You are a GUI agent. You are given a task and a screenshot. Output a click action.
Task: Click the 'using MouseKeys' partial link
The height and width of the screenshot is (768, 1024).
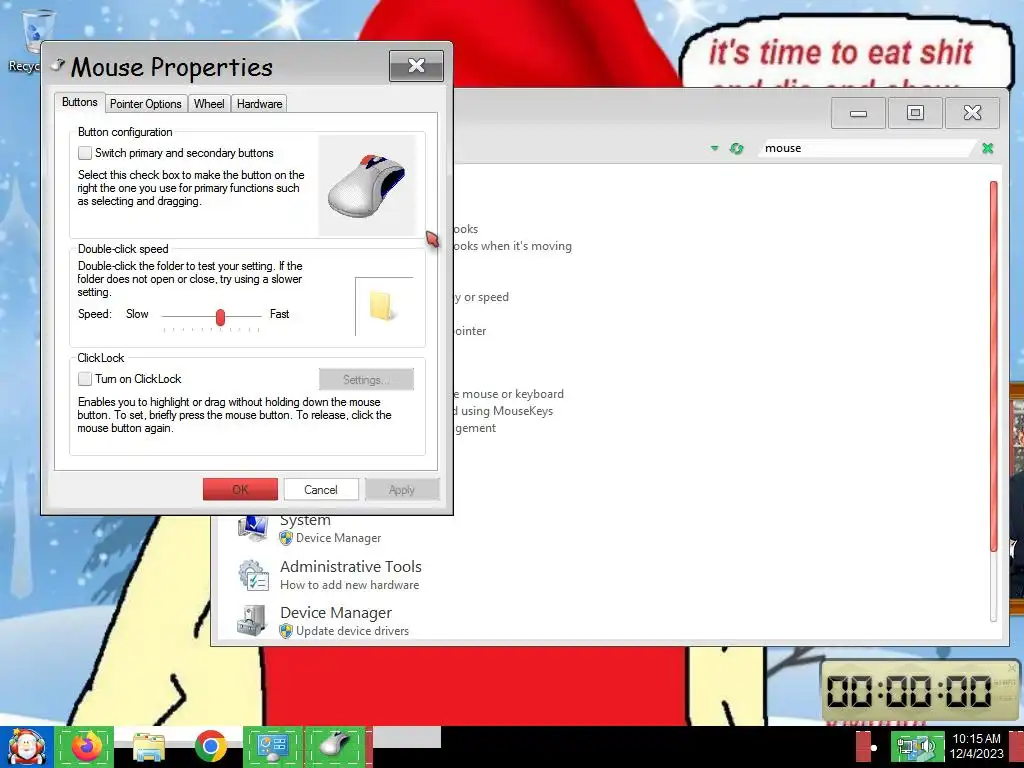coord(504,411)
